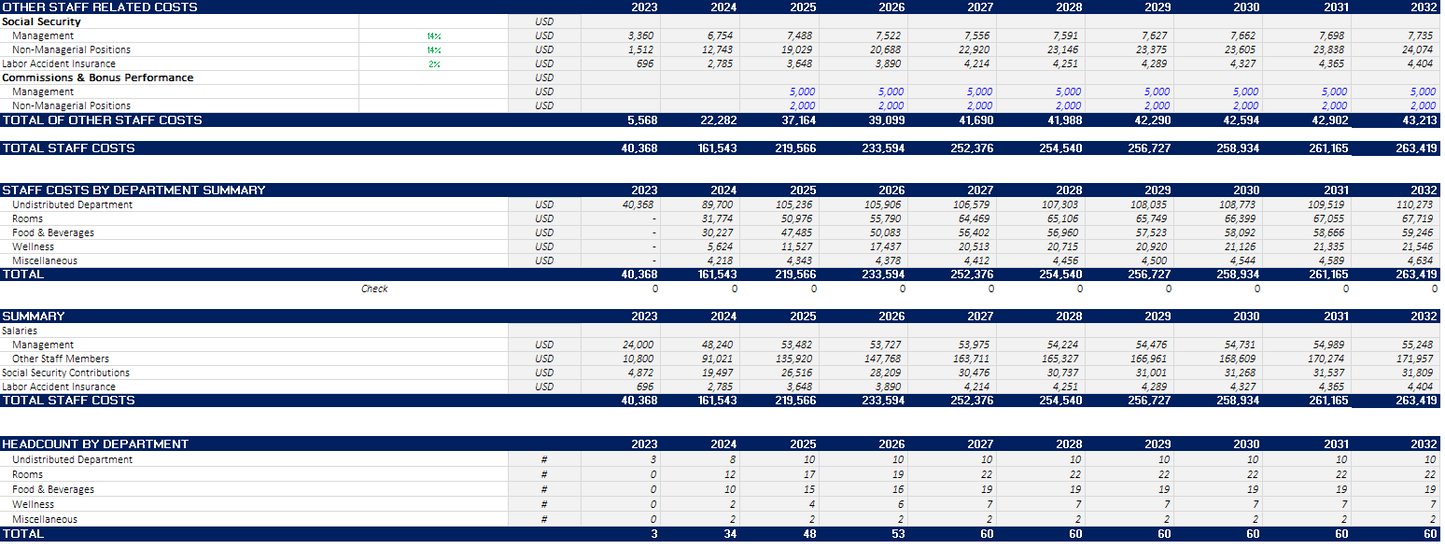Click Wellness 2026 staff cost 17,437

click(891, 247)
